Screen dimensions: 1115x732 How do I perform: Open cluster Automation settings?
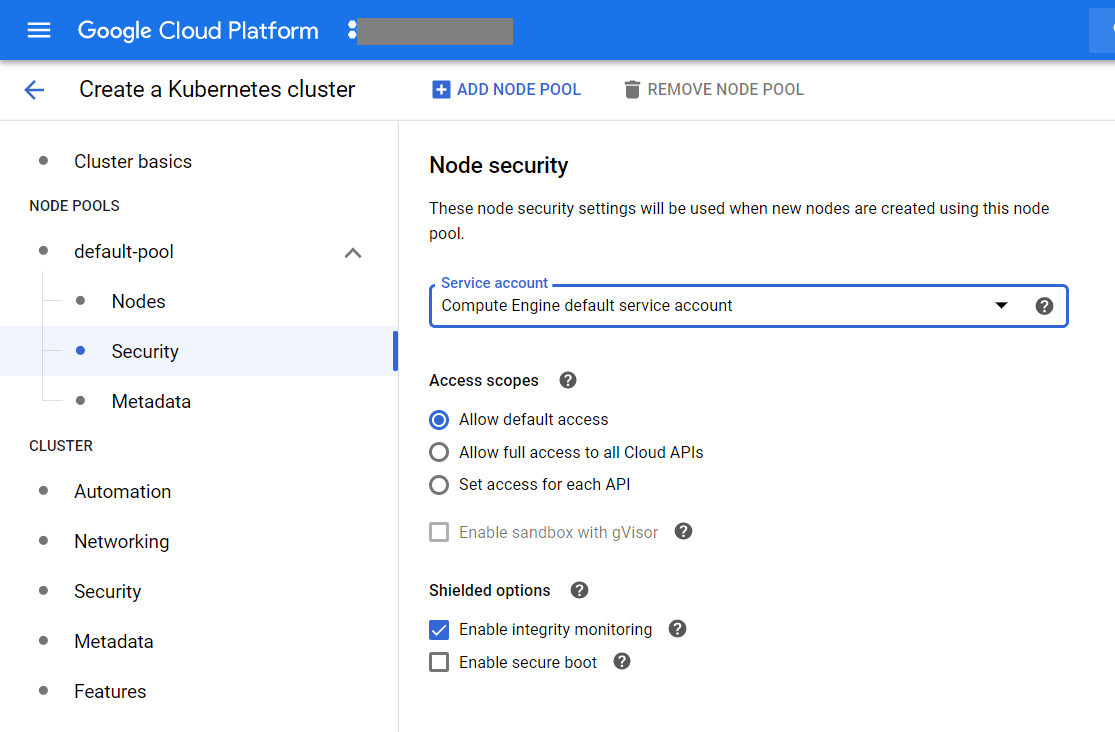coord(122,492)
